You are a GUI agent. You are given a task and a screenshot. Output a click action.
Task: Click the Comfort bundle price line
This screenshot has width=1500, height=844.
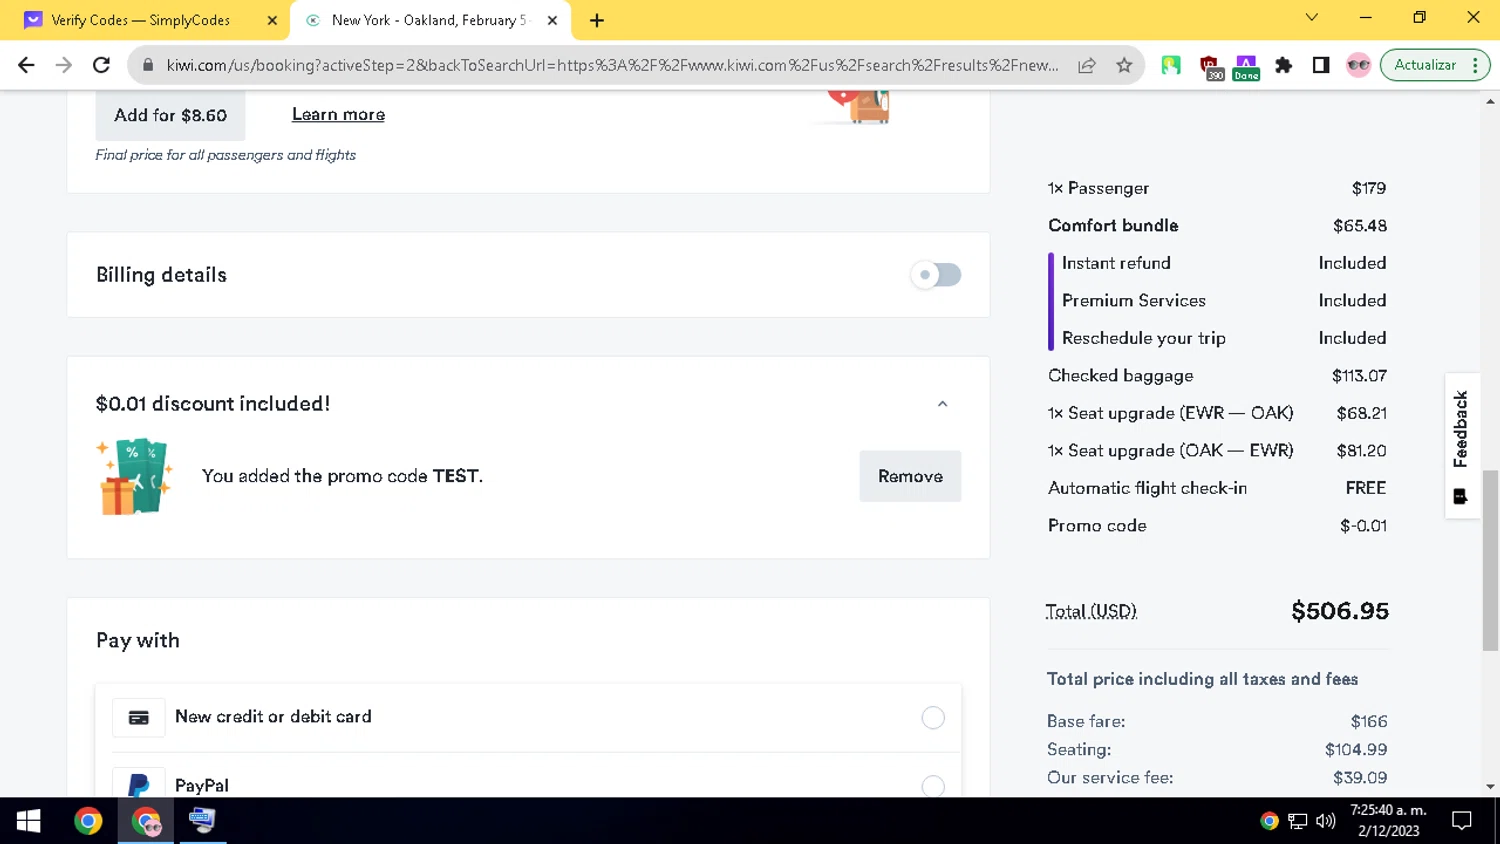click(1217, 226)
